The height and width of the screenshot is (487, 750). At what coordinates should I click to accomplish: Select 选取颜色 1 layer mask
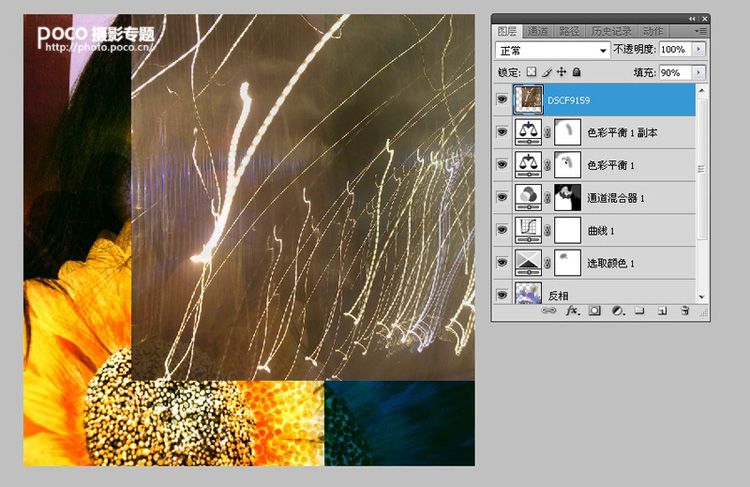(567, 262)
